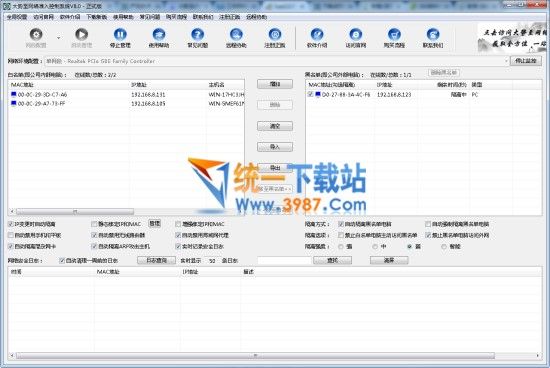Click the 停止监控 button
The image size is (550, 368).
526,61
